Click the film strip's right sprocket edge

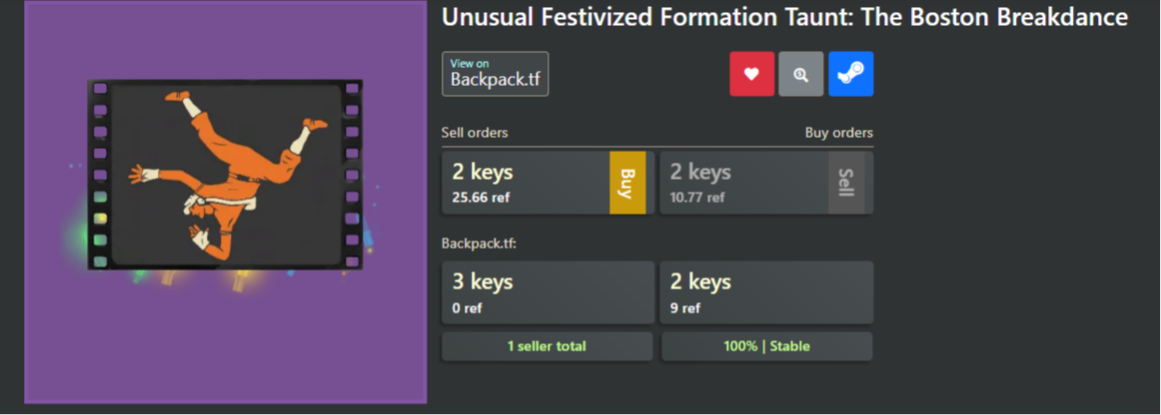pyautogui.click(x=352, y=174)
